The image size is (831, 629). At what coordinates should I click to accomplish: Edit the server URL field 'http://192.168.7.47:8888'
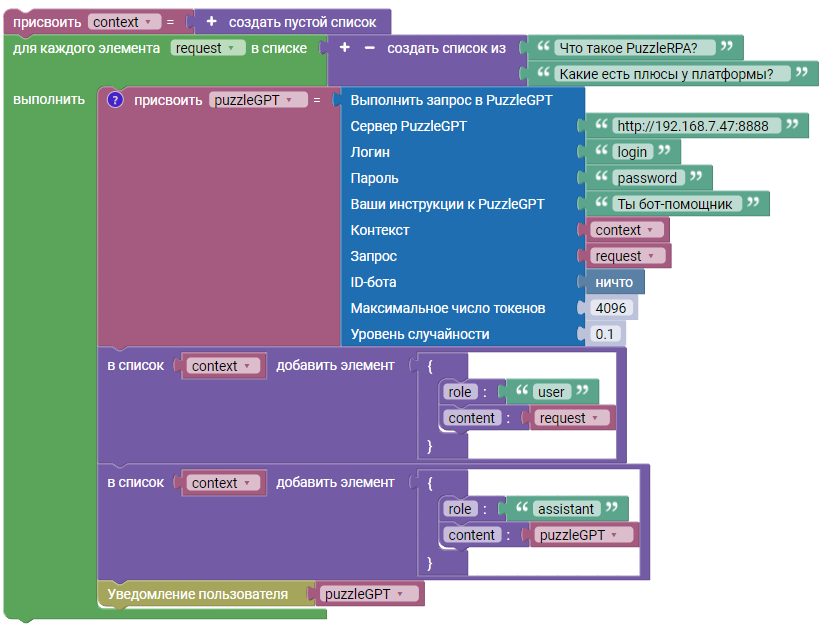point(697,126)
